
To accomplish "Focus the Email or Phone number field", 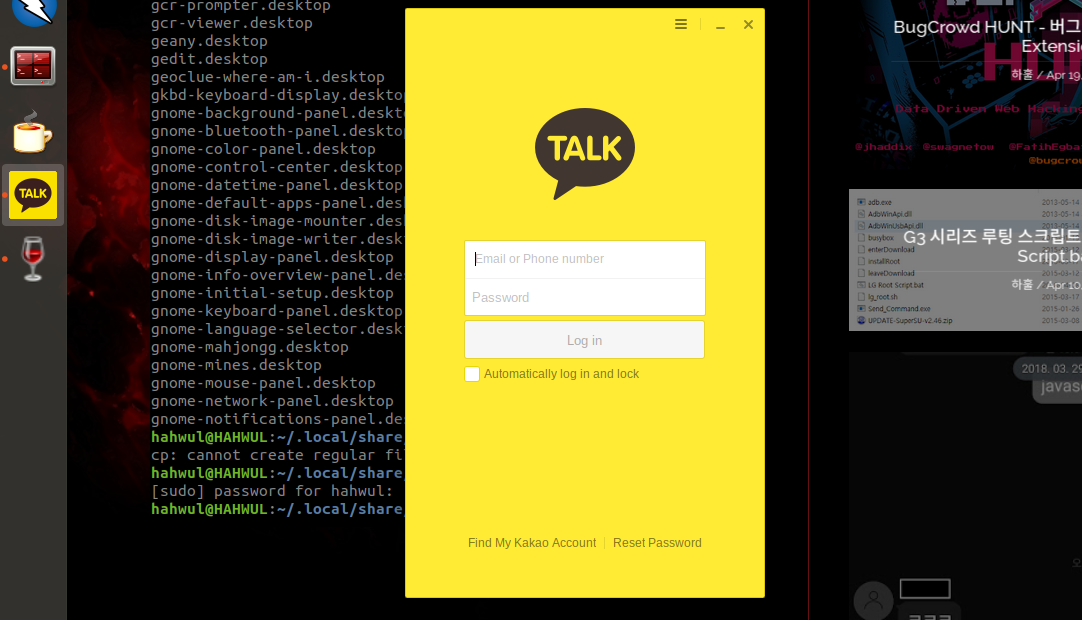I will pyautogui.click(x=584, y=259).
